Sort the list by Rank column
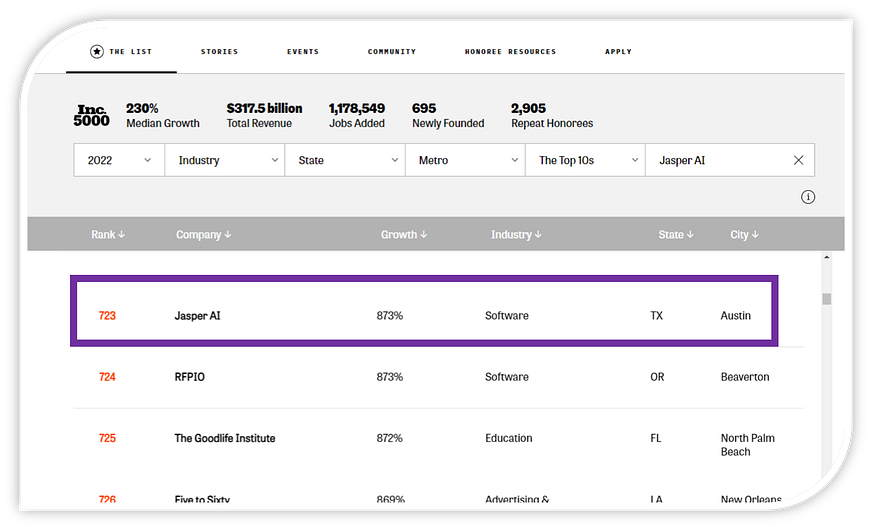Viewport: 872px width, 530px height. pos(108,235)
